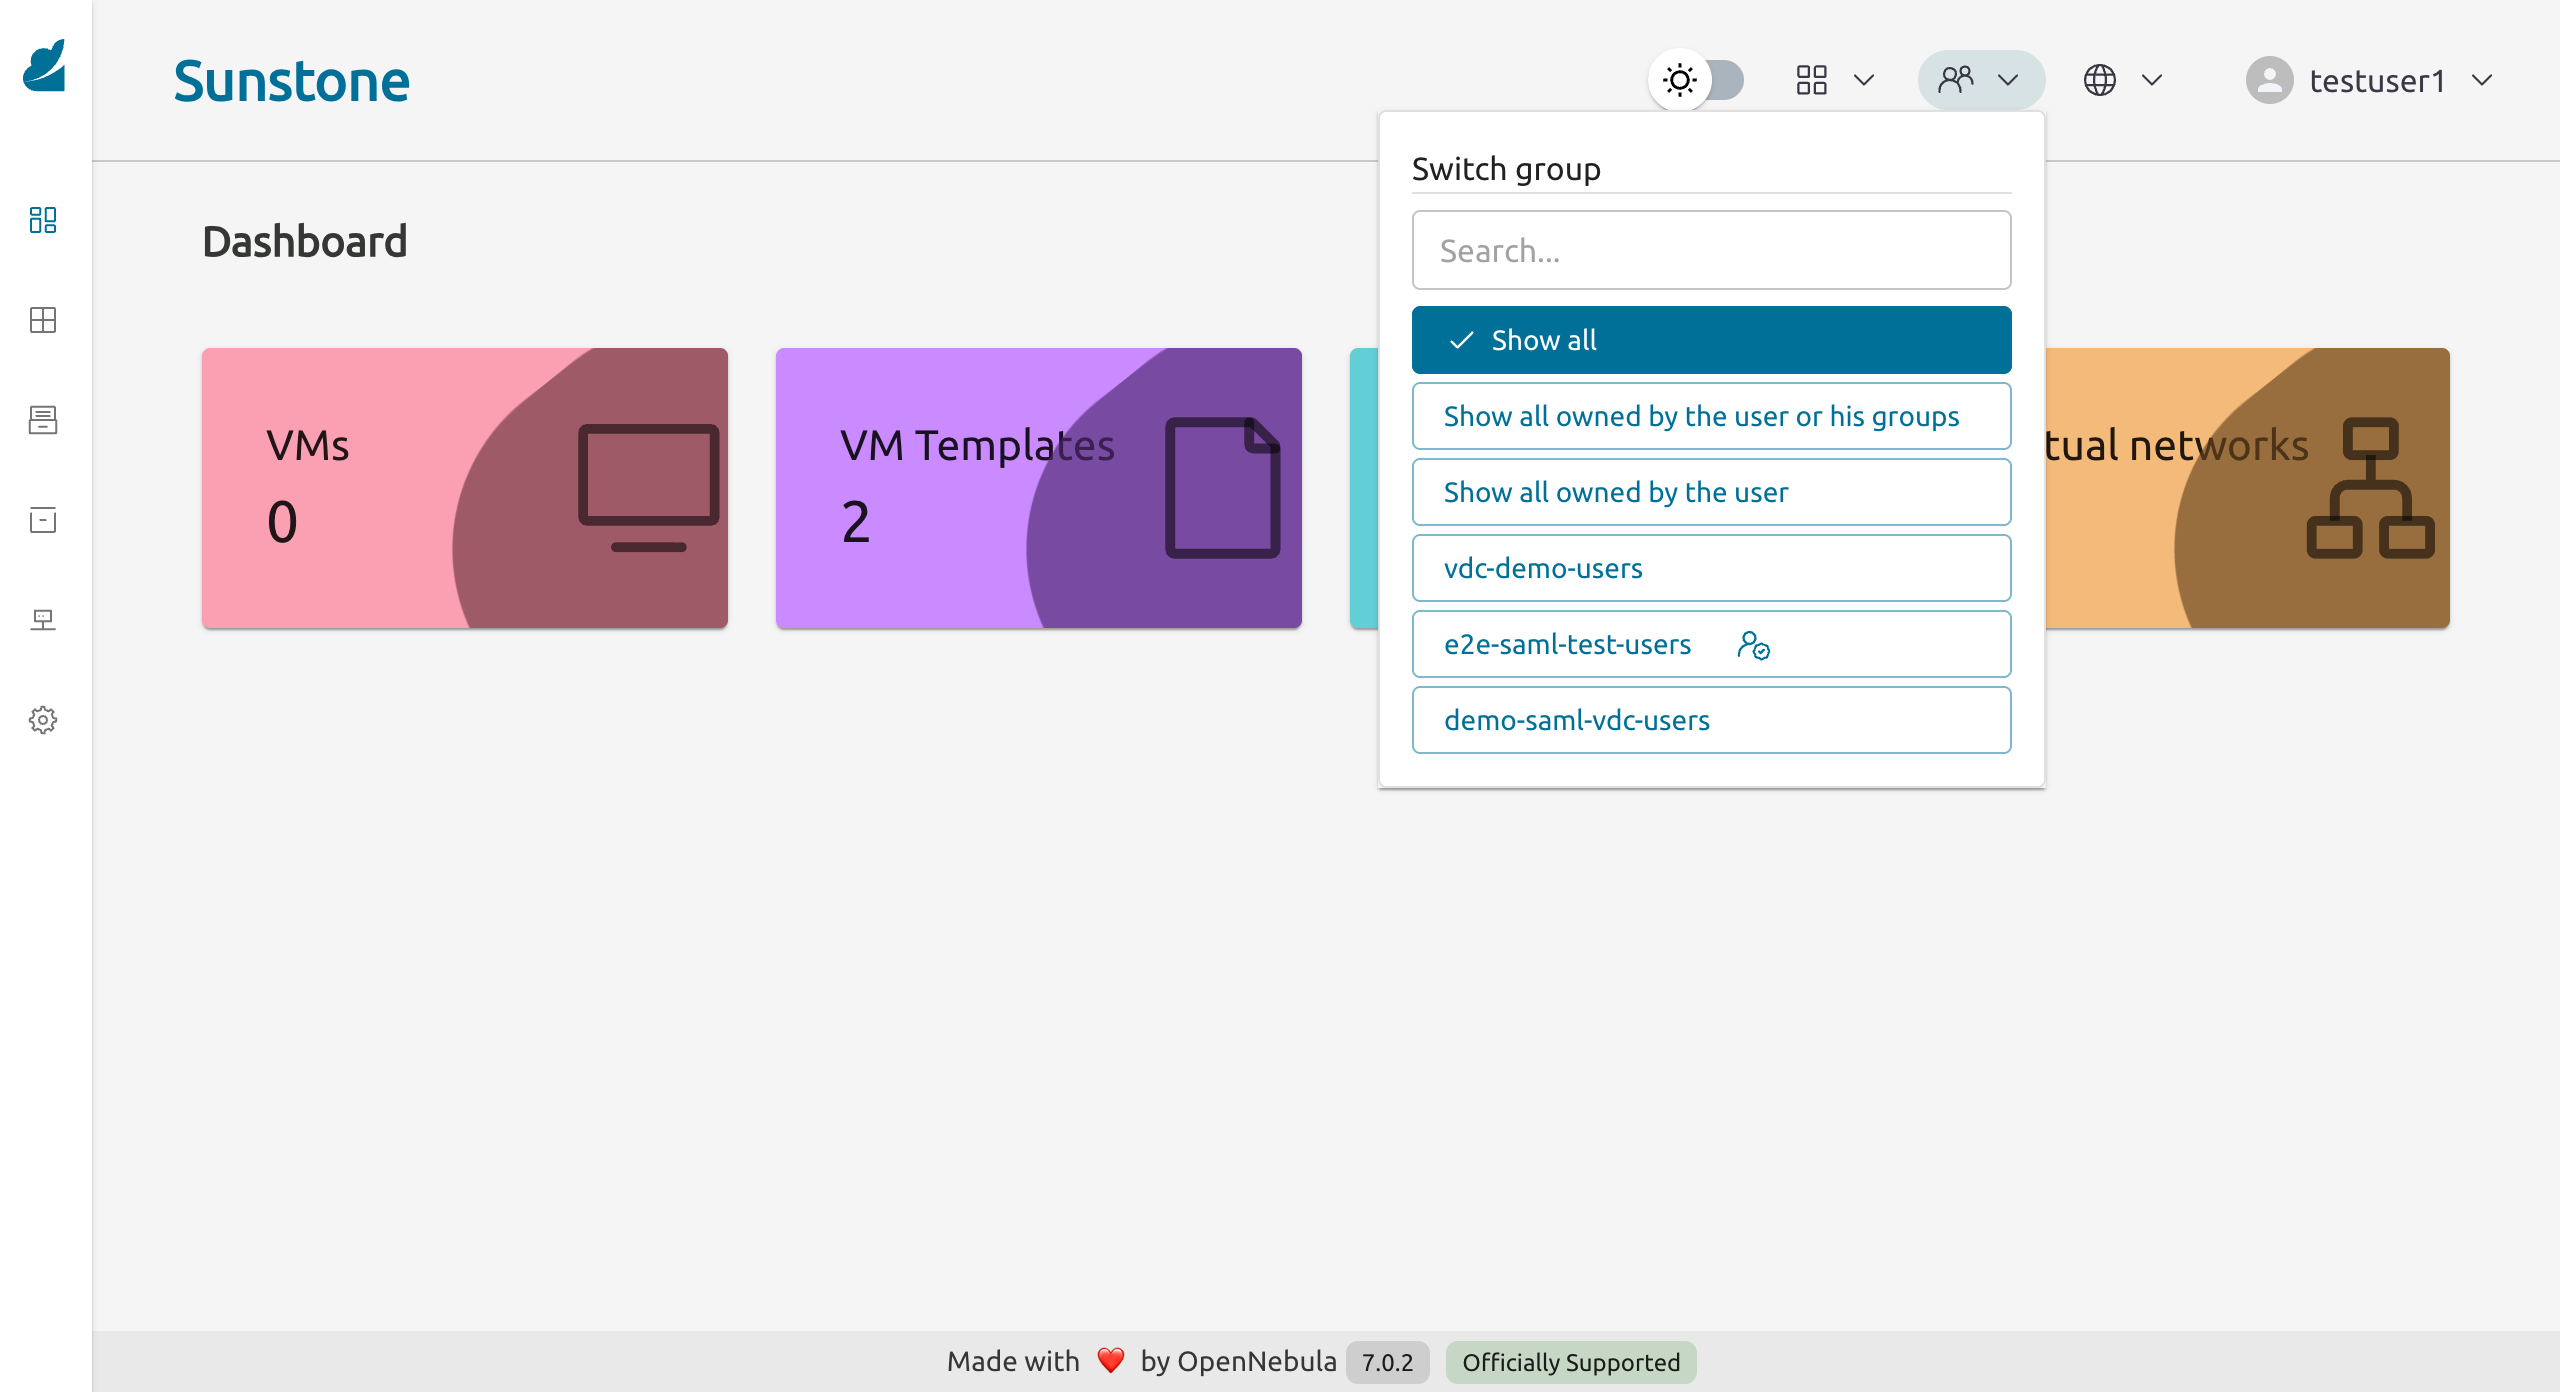Open the dashboard sidebar icon
The width and height of the screenshot is (2560, 1392).
43,220
